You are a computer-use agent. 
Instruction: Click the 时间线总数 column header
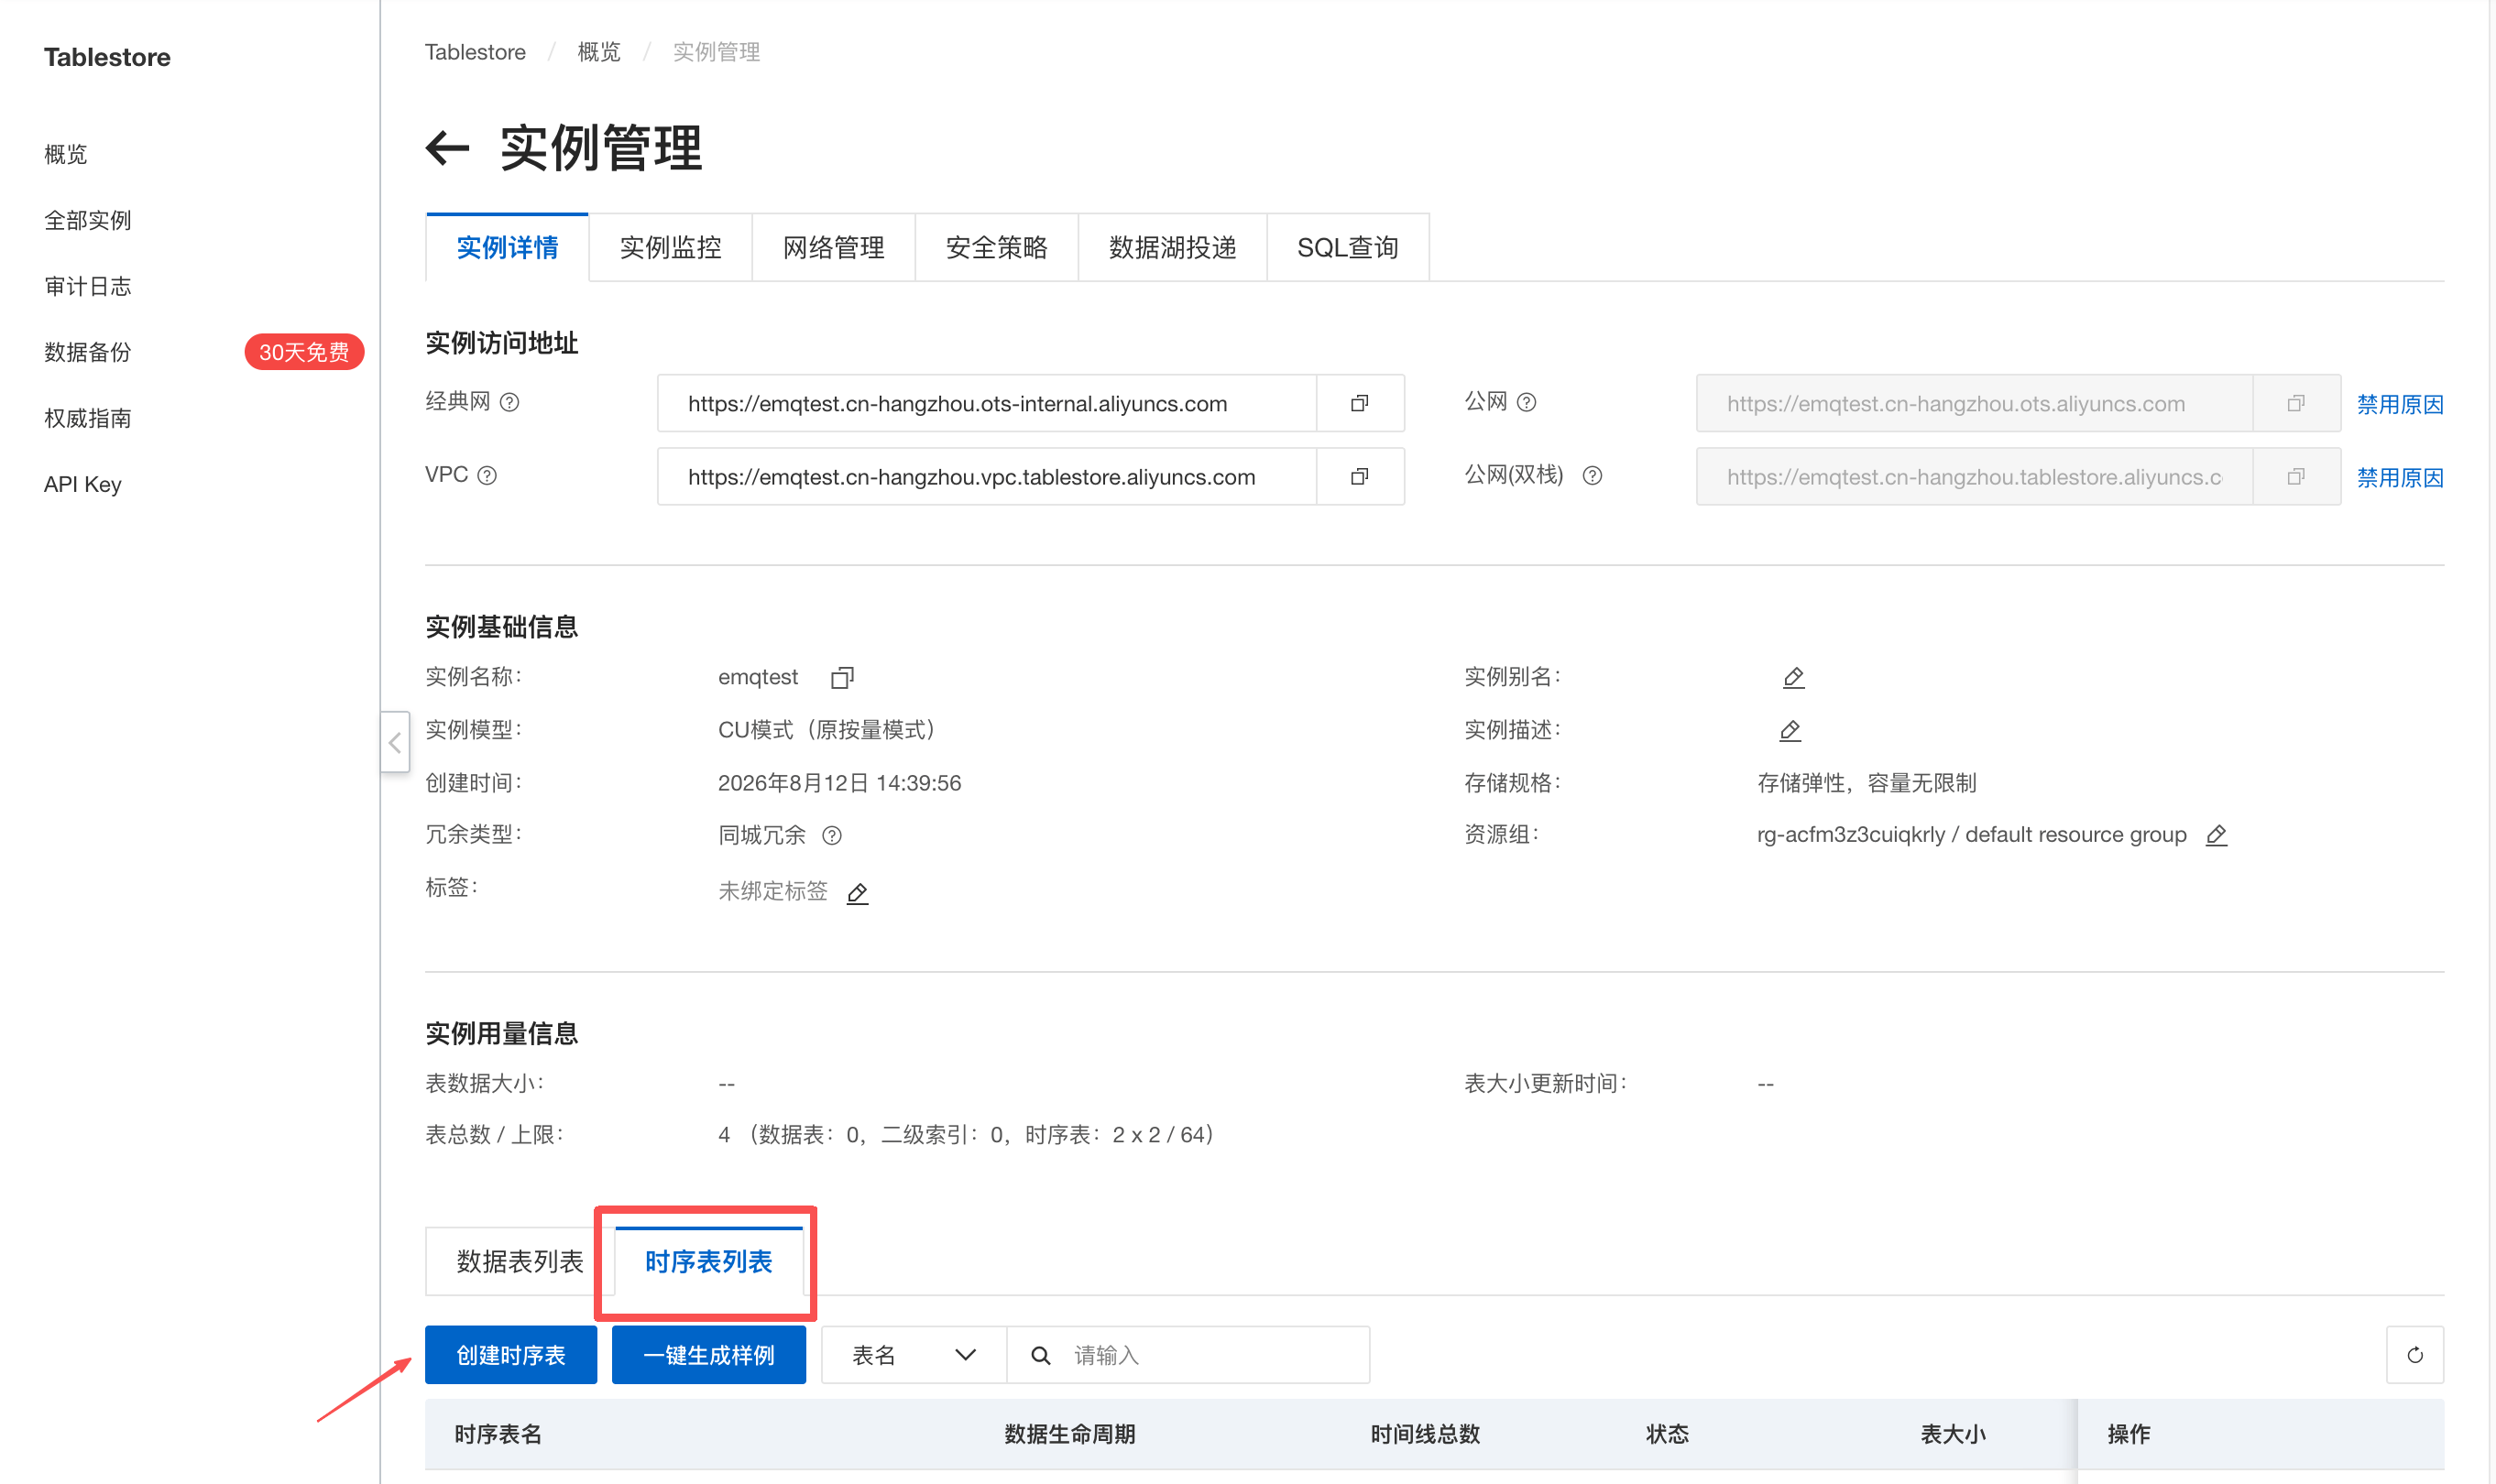tap(1424, 1434)
